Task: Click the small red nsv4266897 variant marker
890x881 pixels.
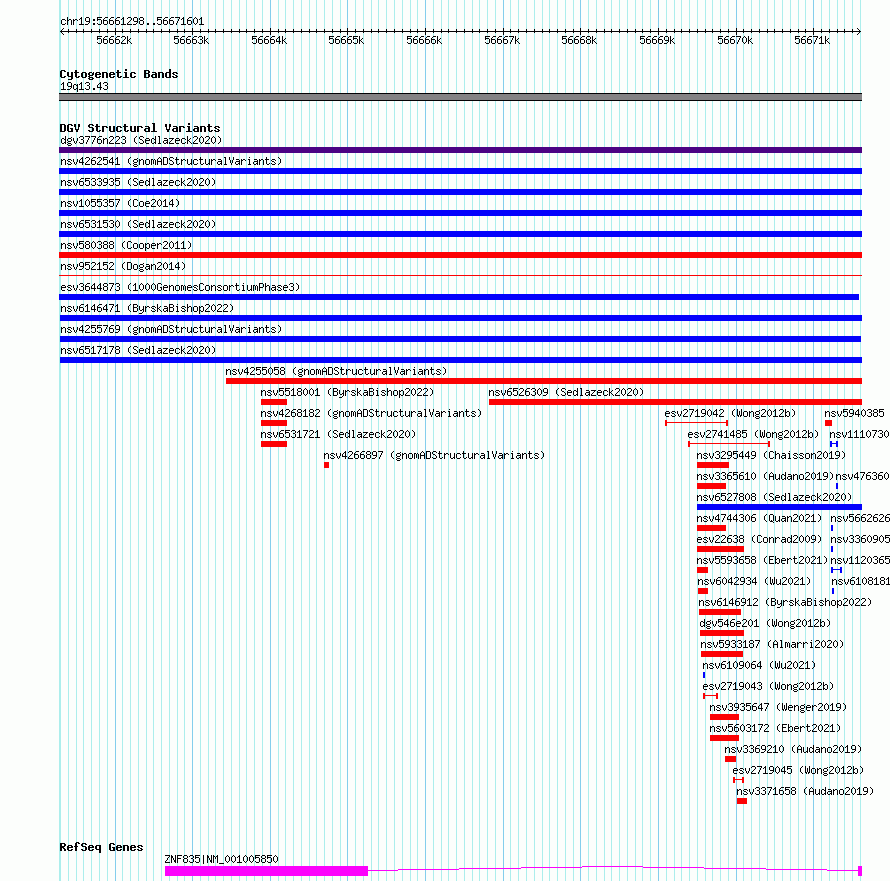Action: pos(326,465)
